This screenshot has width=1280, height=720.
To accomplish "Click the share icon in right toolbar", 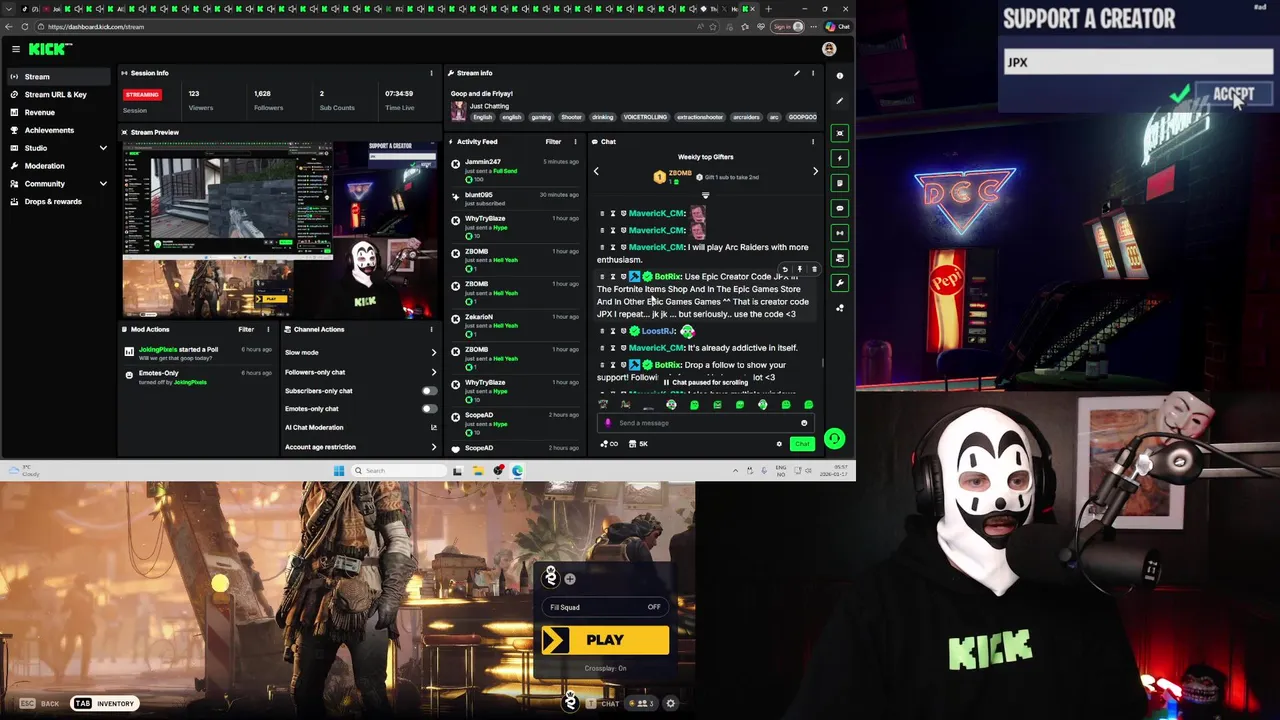I will tap(840, 308).
